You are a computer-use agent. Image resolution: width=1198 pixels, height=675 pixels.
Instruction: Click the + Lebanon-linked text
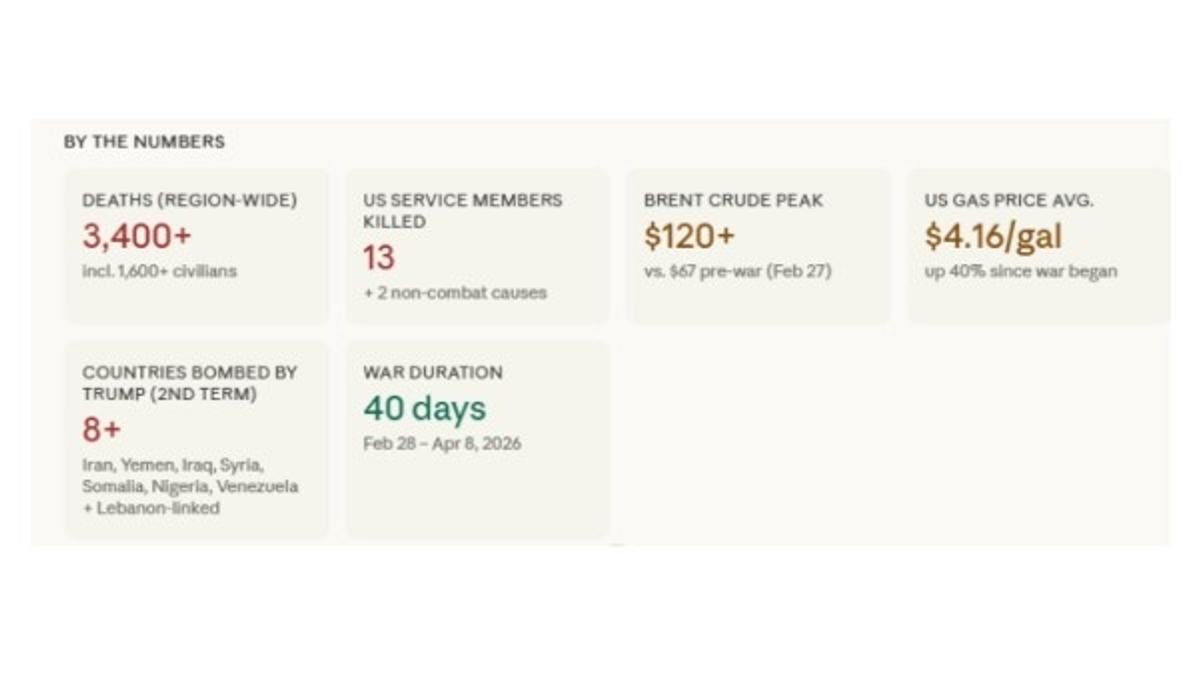point(151,508)
